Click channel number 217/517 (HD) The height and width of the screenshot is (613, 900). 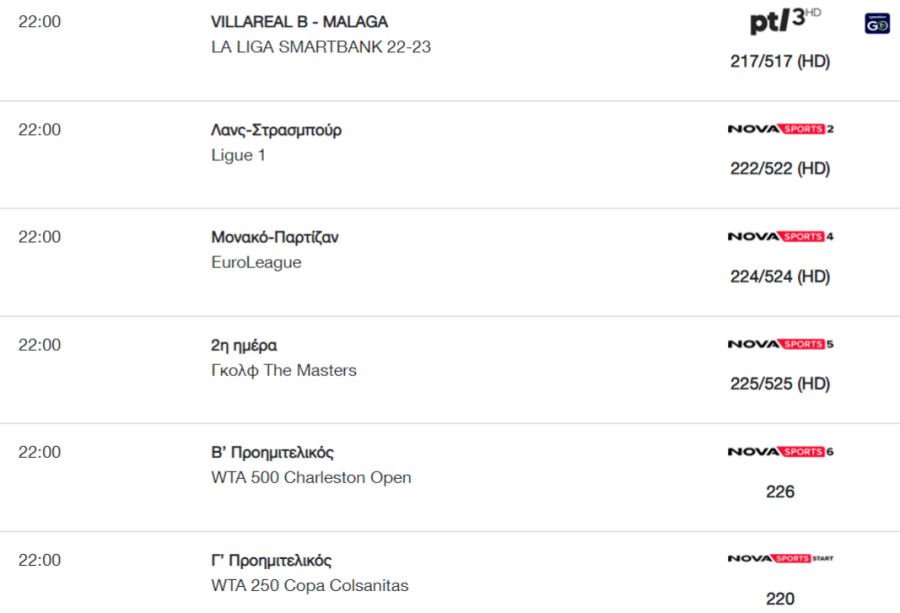tap(780, 61)
